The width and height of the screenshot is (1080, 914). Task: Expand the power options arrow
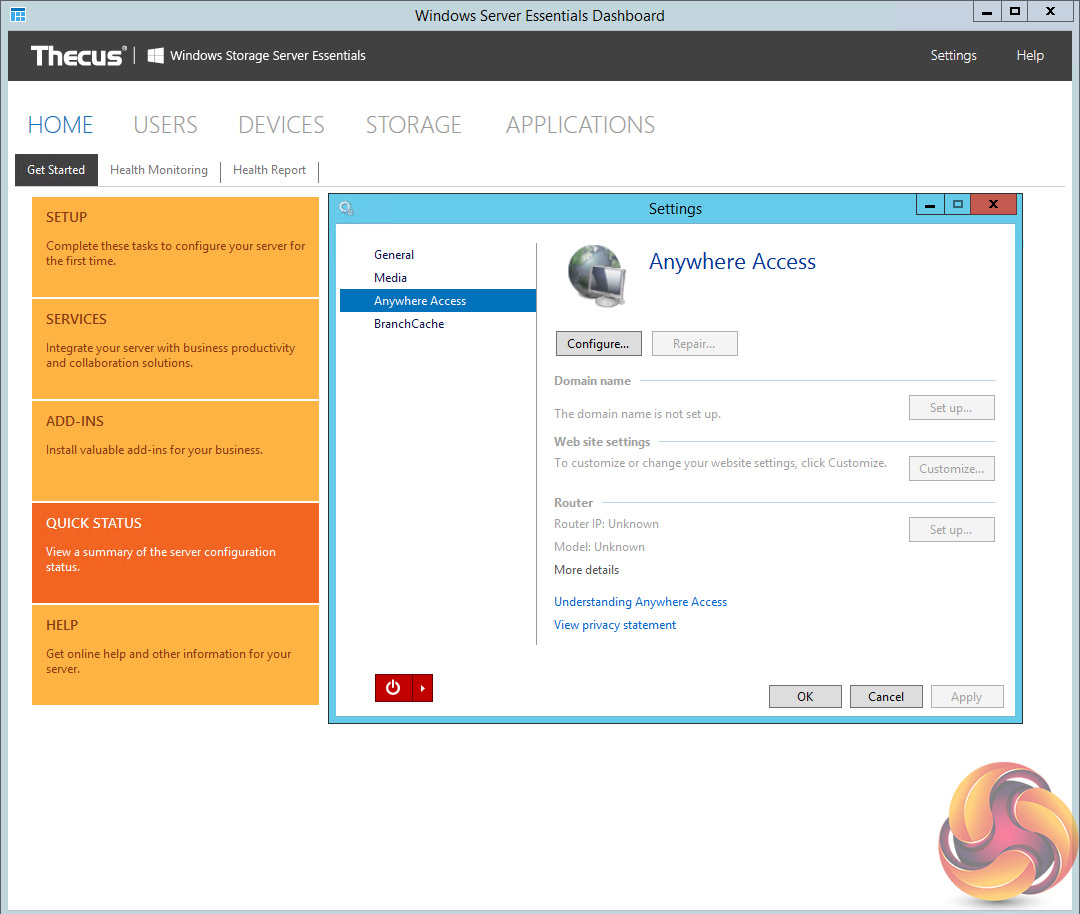point(423,688)
